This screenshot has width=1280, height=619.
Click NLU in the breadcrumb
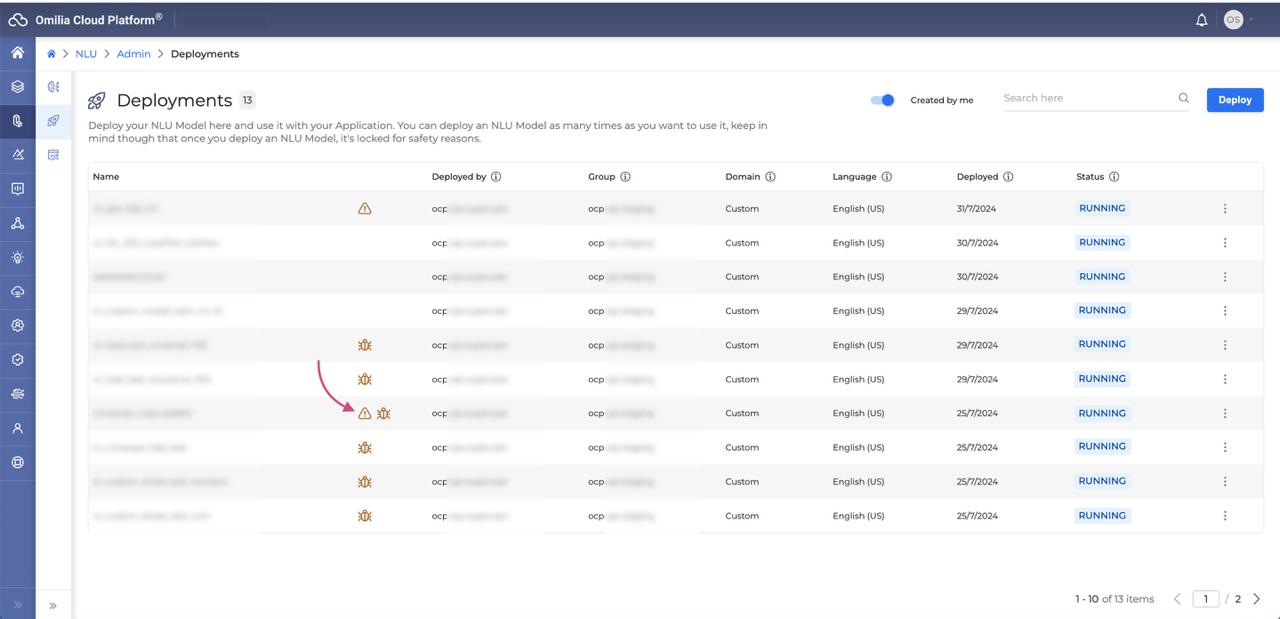tap(86, 54)
